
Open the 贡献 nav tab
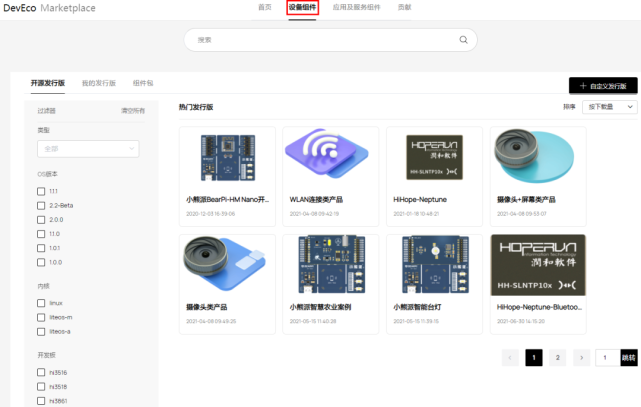point(404,7)
